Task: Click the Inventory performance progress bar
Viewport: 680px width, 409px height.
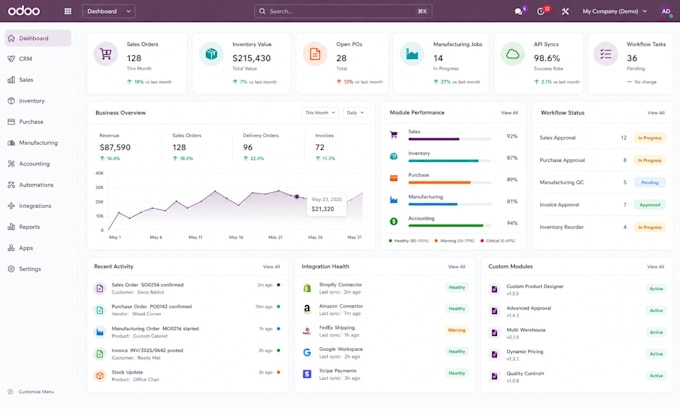Action: click(x=449, y=161)
